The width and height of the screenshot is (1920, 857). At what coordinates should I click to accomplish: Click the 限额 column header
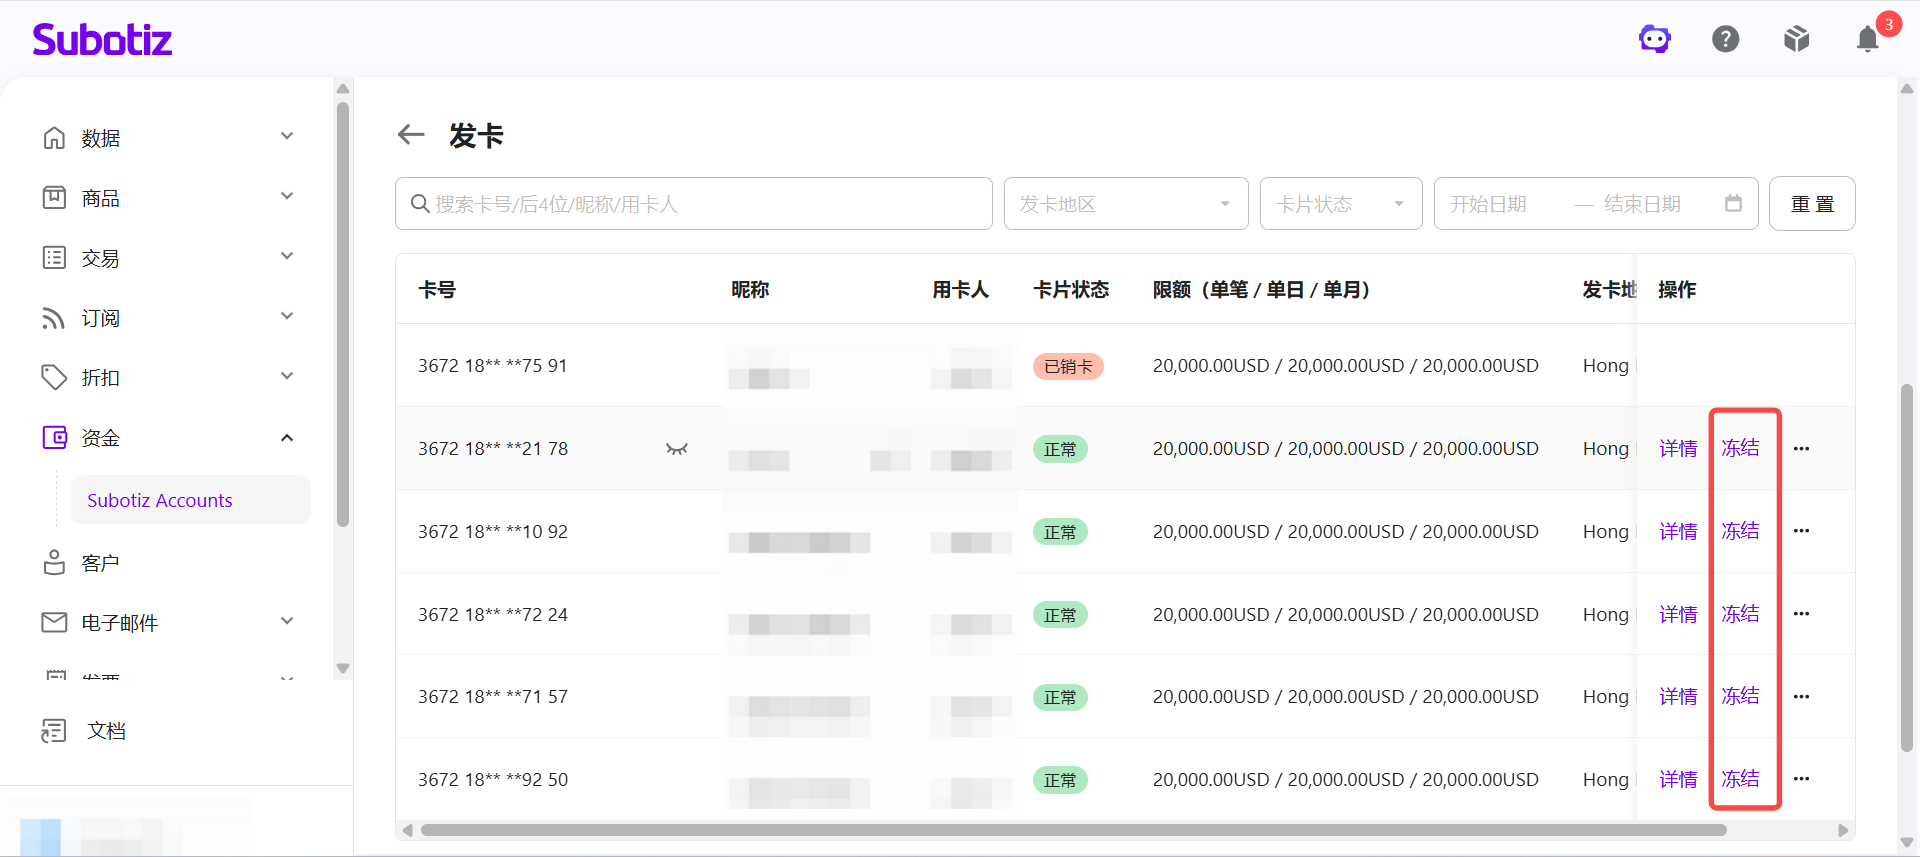1261,290
